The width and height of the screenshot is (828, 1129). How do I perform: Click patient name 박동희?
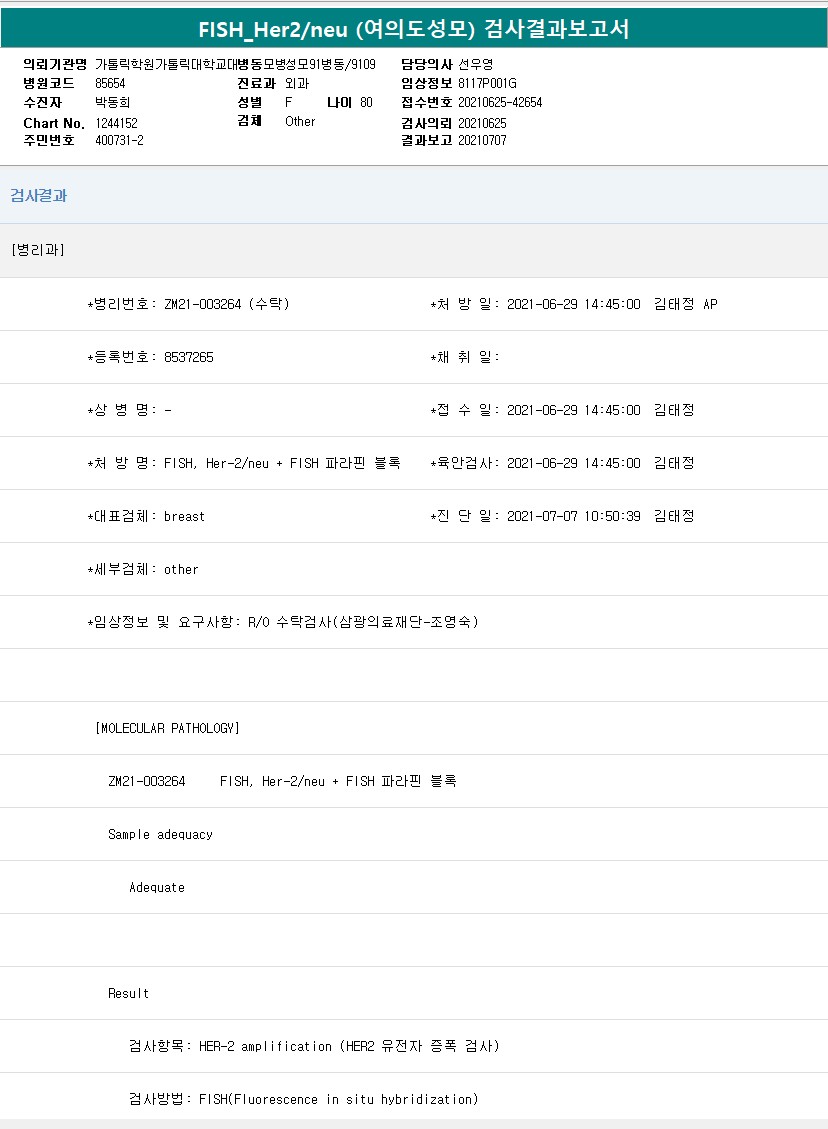(x=111, y=102)
